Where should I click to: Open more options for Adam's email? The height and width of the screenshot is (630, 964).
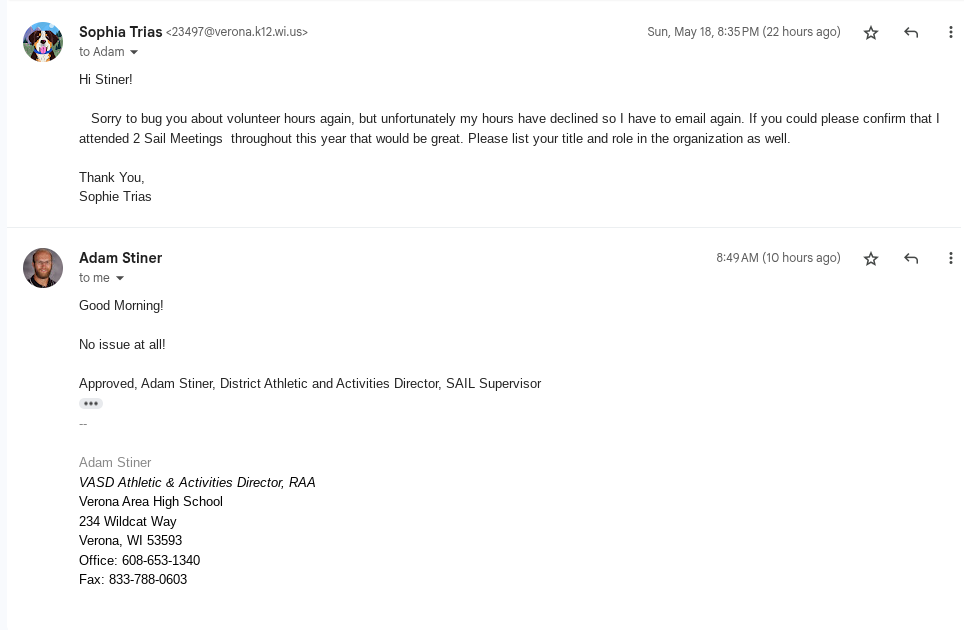950,259
